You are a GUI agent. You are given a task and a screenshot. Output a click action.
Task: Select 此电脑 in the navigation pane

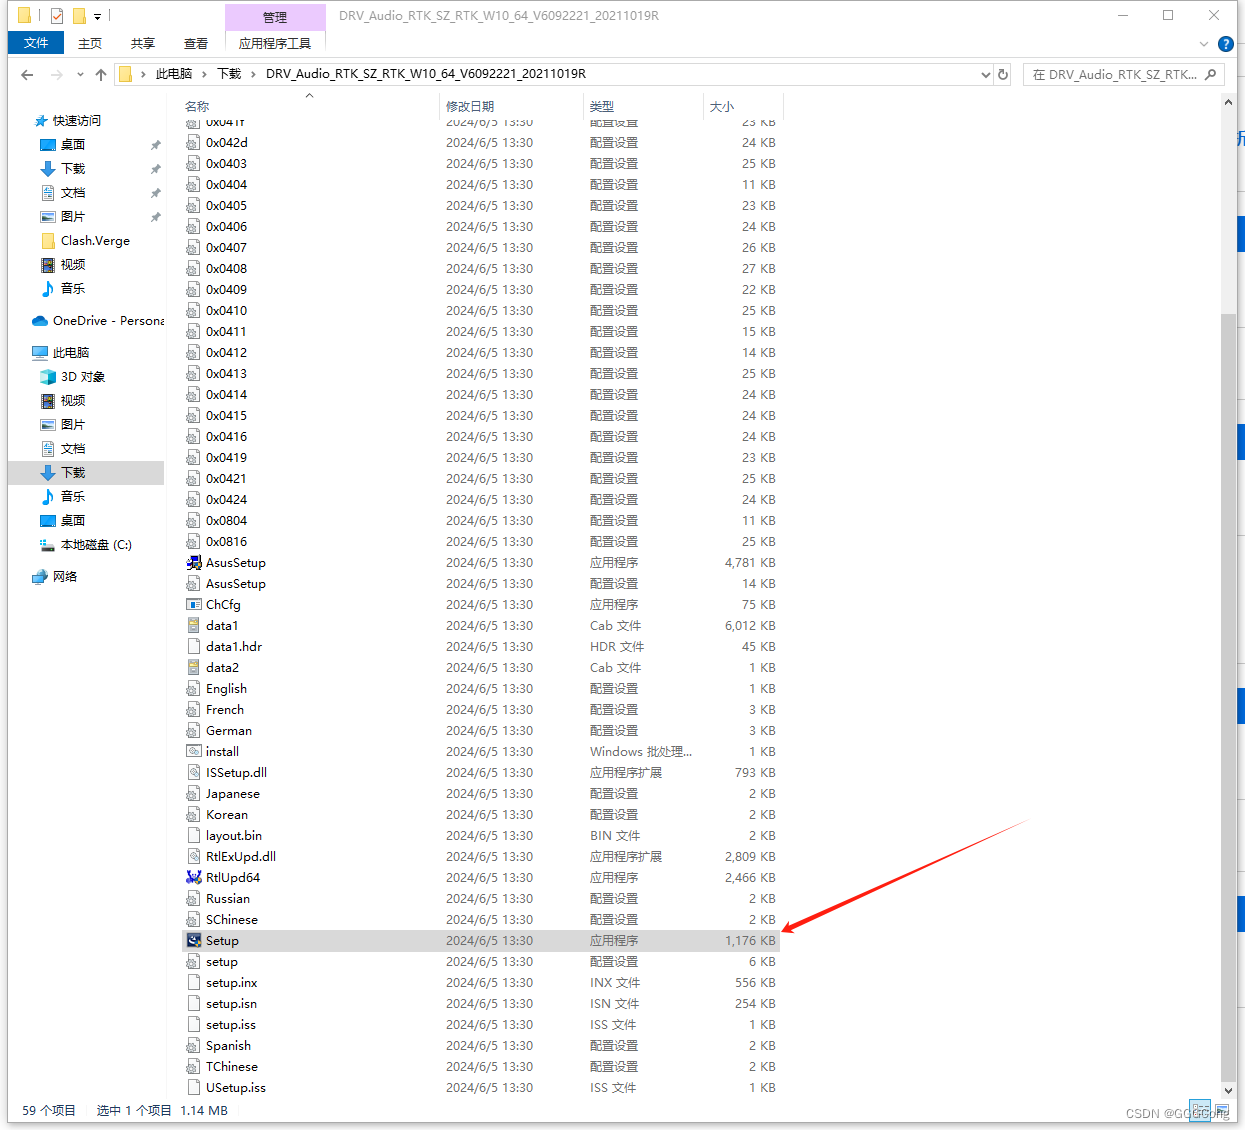point(71,353)
